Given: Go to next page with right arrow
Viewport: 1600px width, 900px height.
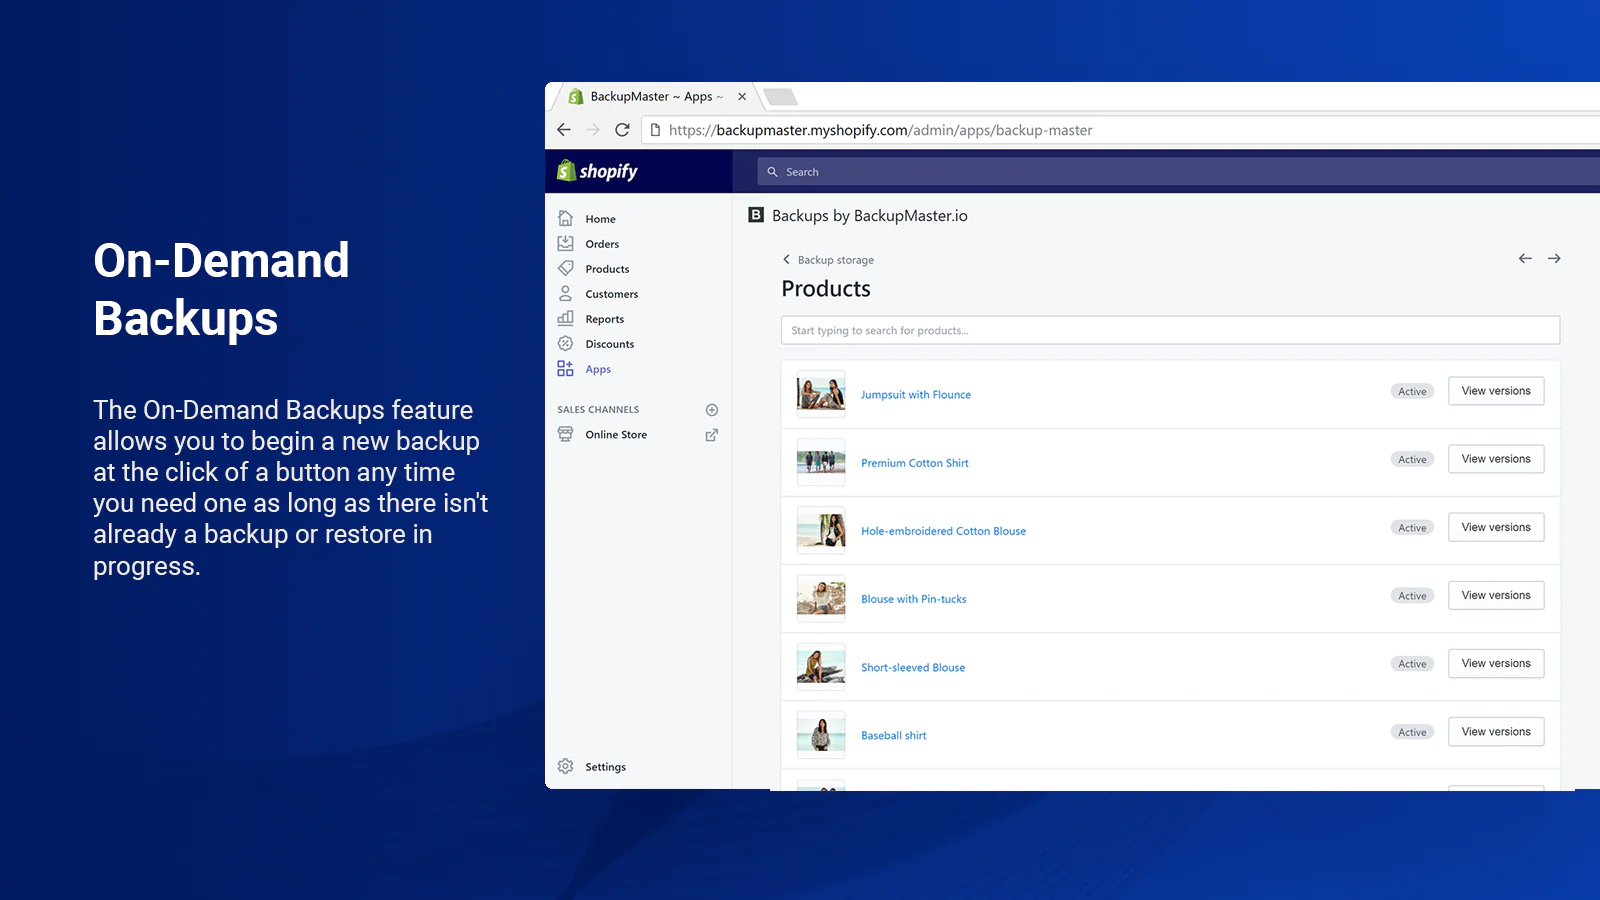Looking at the screenshot, I should [1554, 258].
